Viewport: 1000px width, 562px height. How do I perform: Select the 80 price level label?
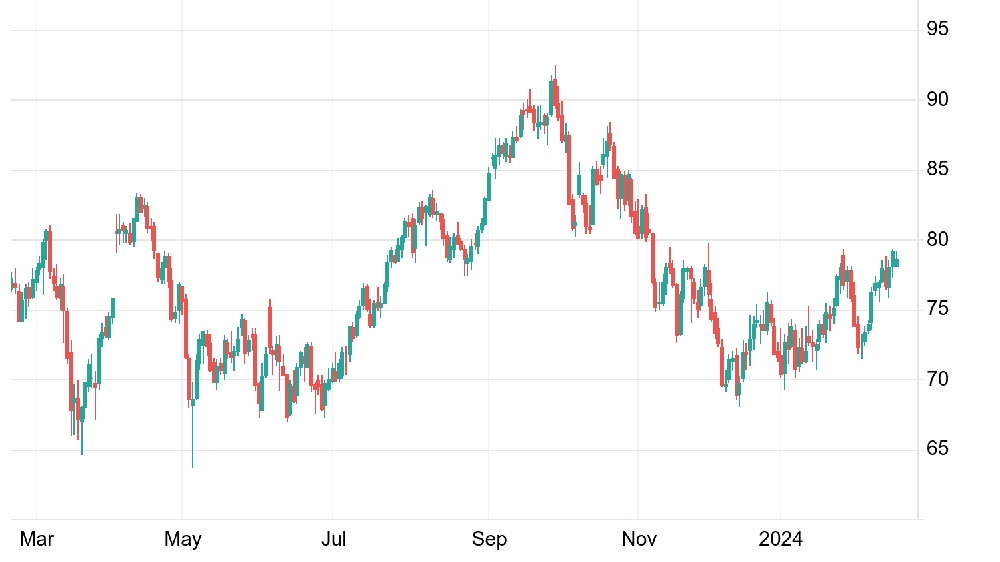point(938,239)
